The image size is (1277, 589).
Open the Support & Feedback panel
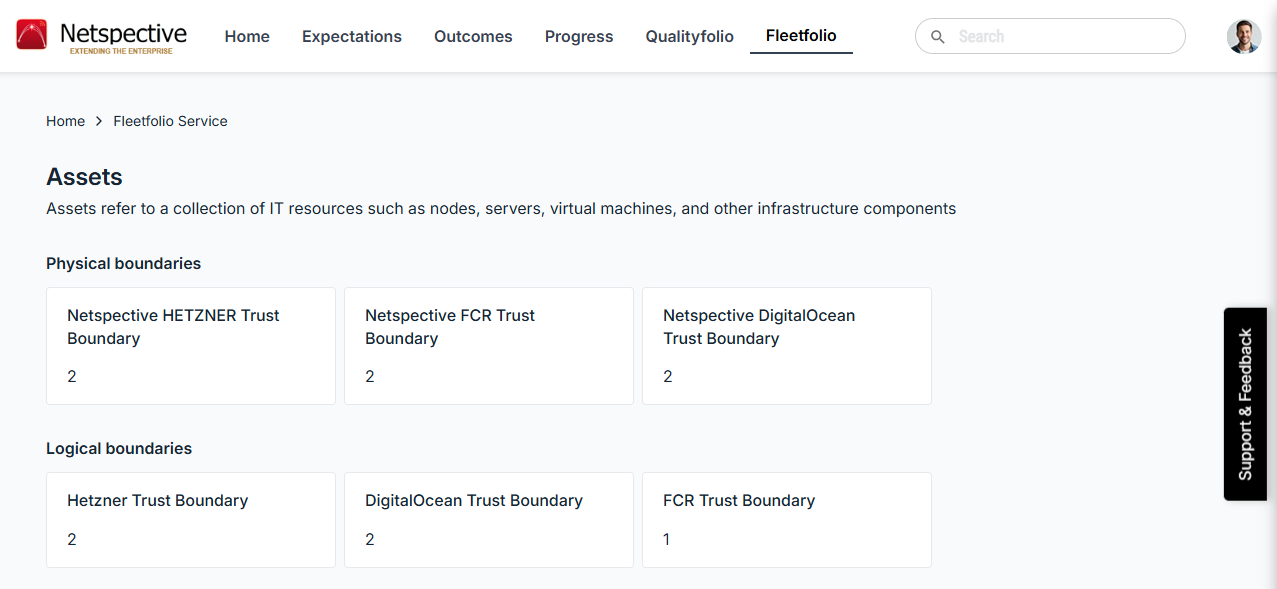[x=1245, y=404]
